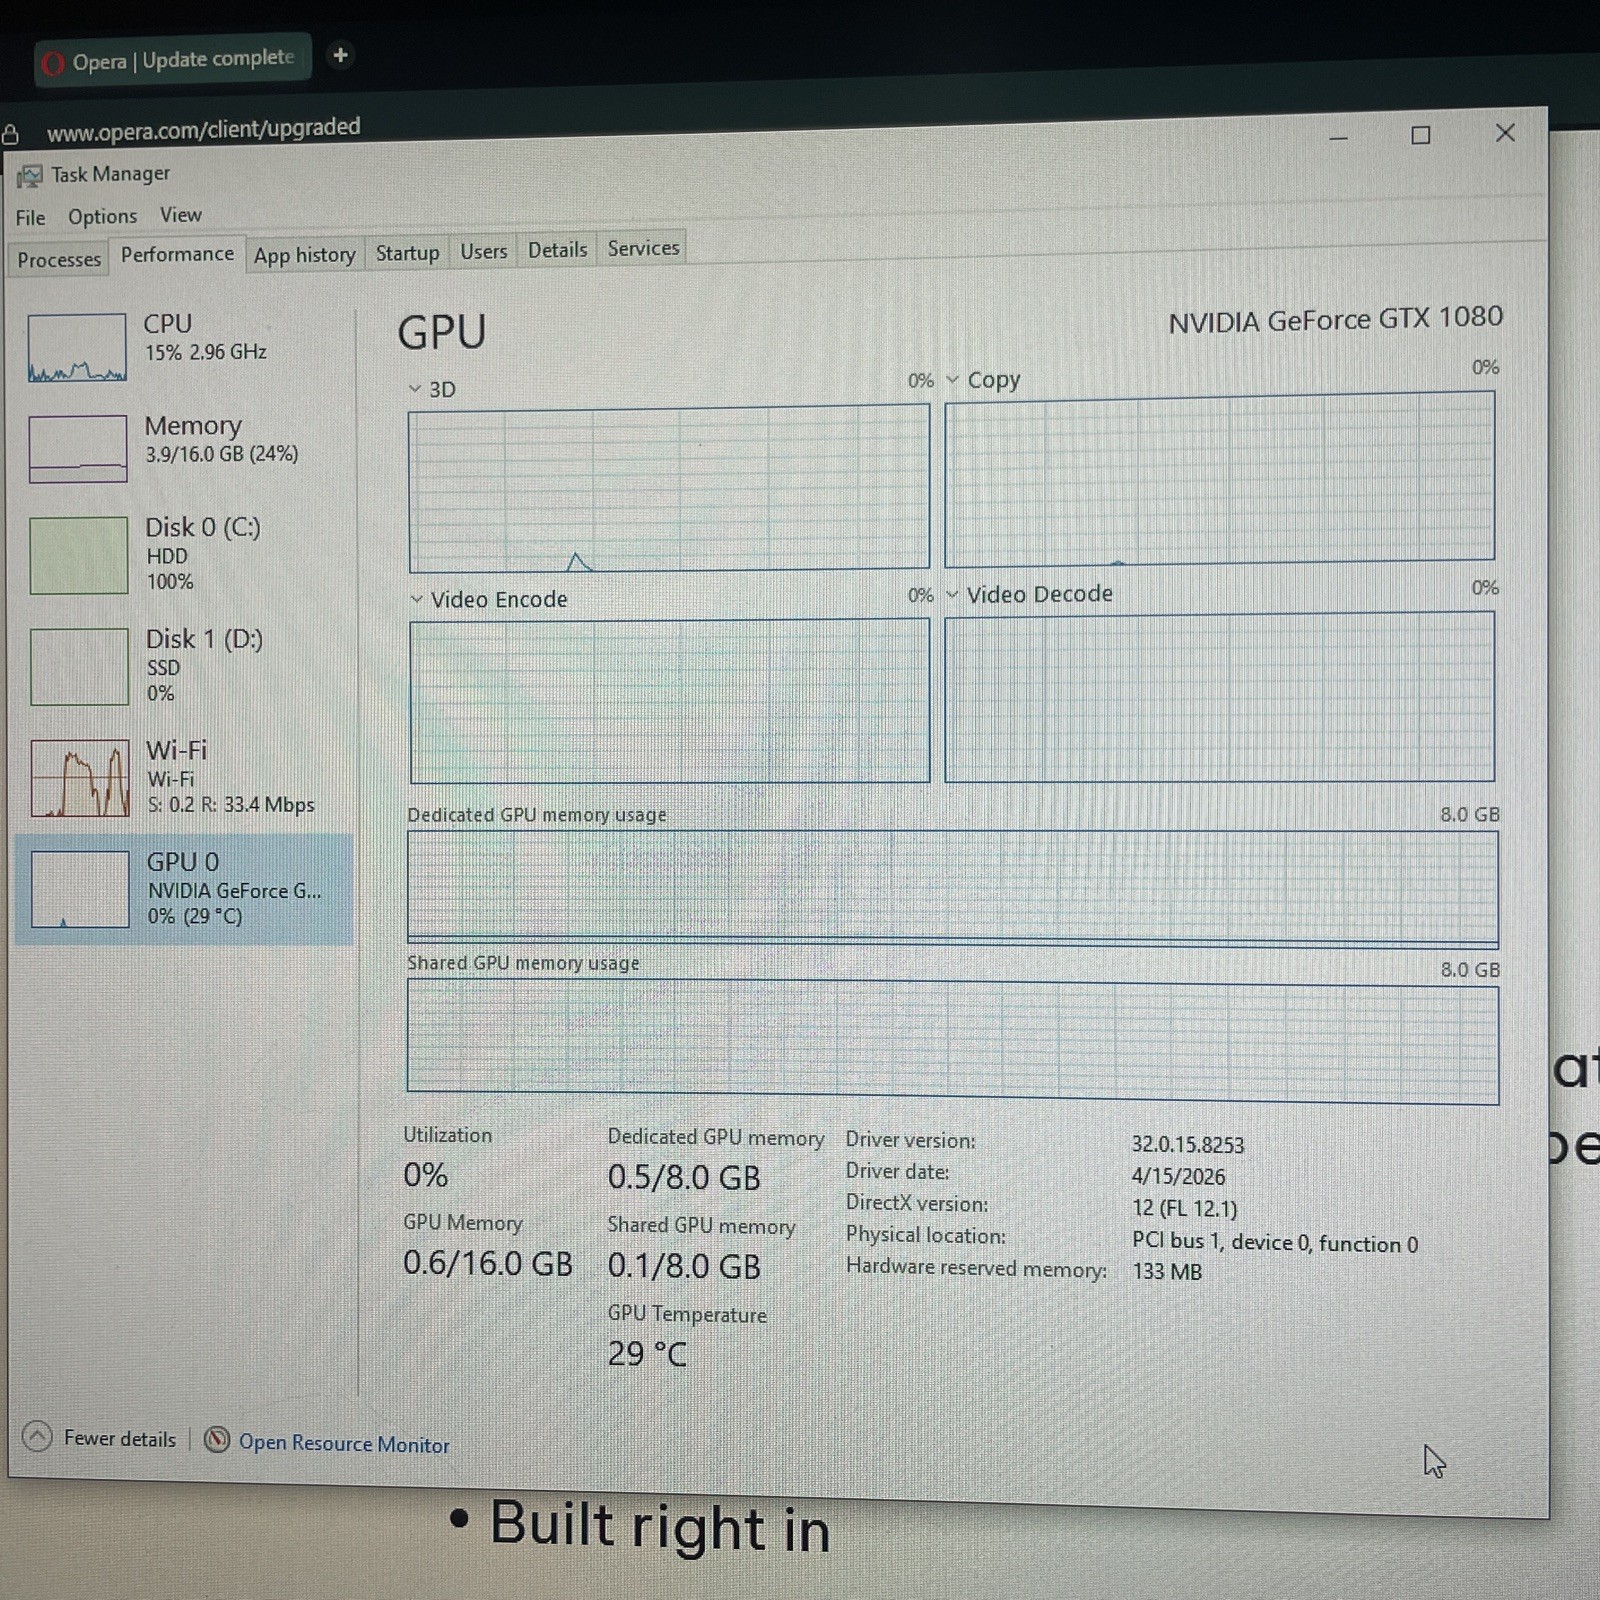Open the Options menu
Screen dimensions: 1600x1600
[102, 216]
